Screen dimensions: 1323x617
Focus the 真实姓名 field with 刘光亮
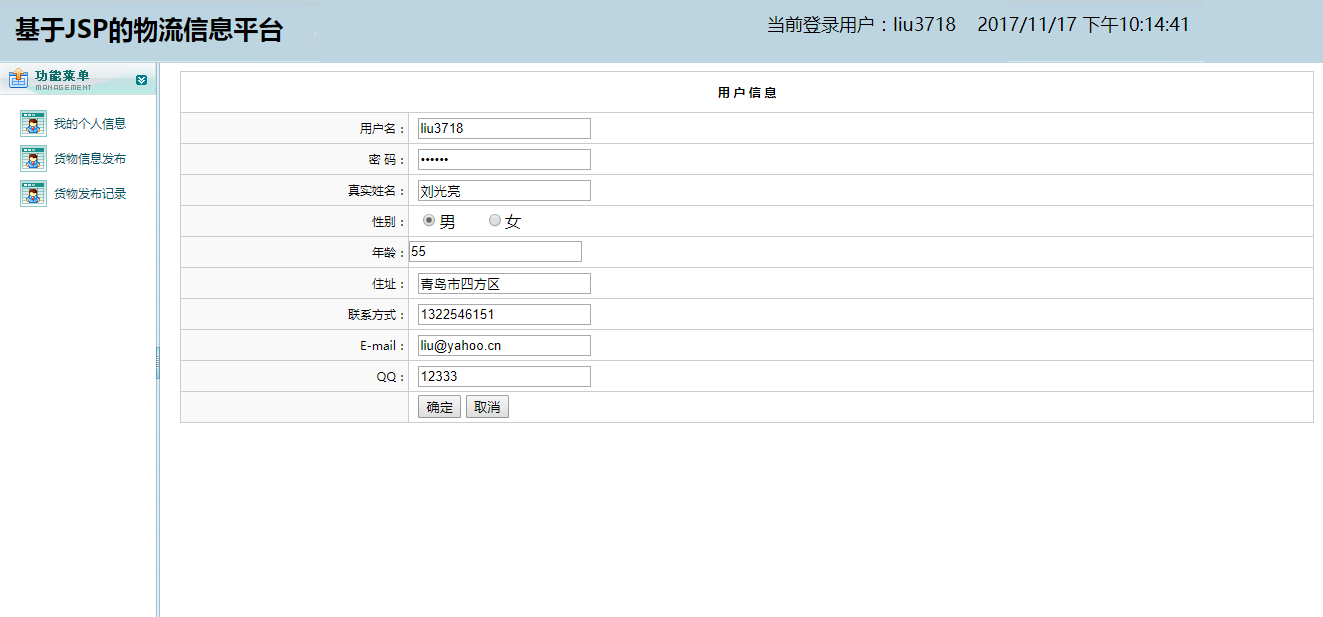[504, 190]
